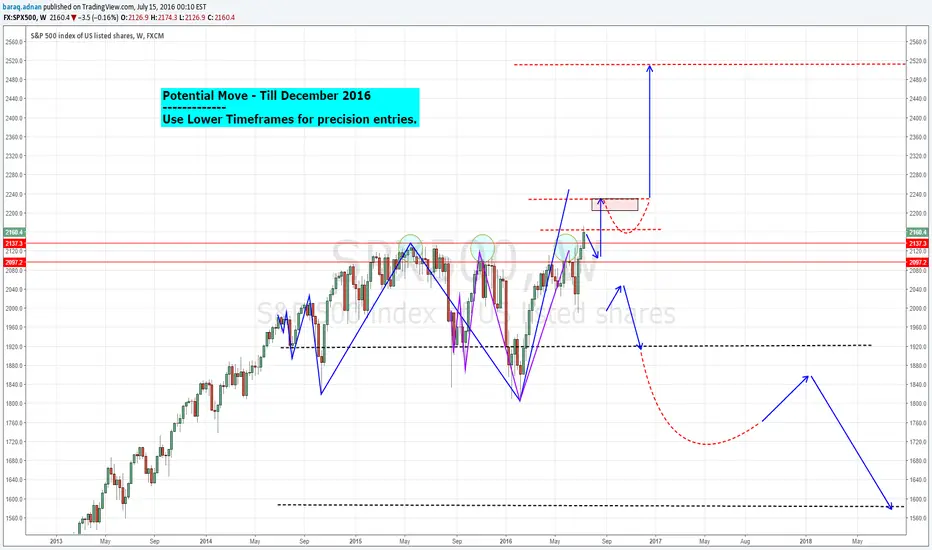Click the 1920.0 label on right price axis
Viewport: 932px width, 550px height.
pyautogui.click(x=918, y=347)
